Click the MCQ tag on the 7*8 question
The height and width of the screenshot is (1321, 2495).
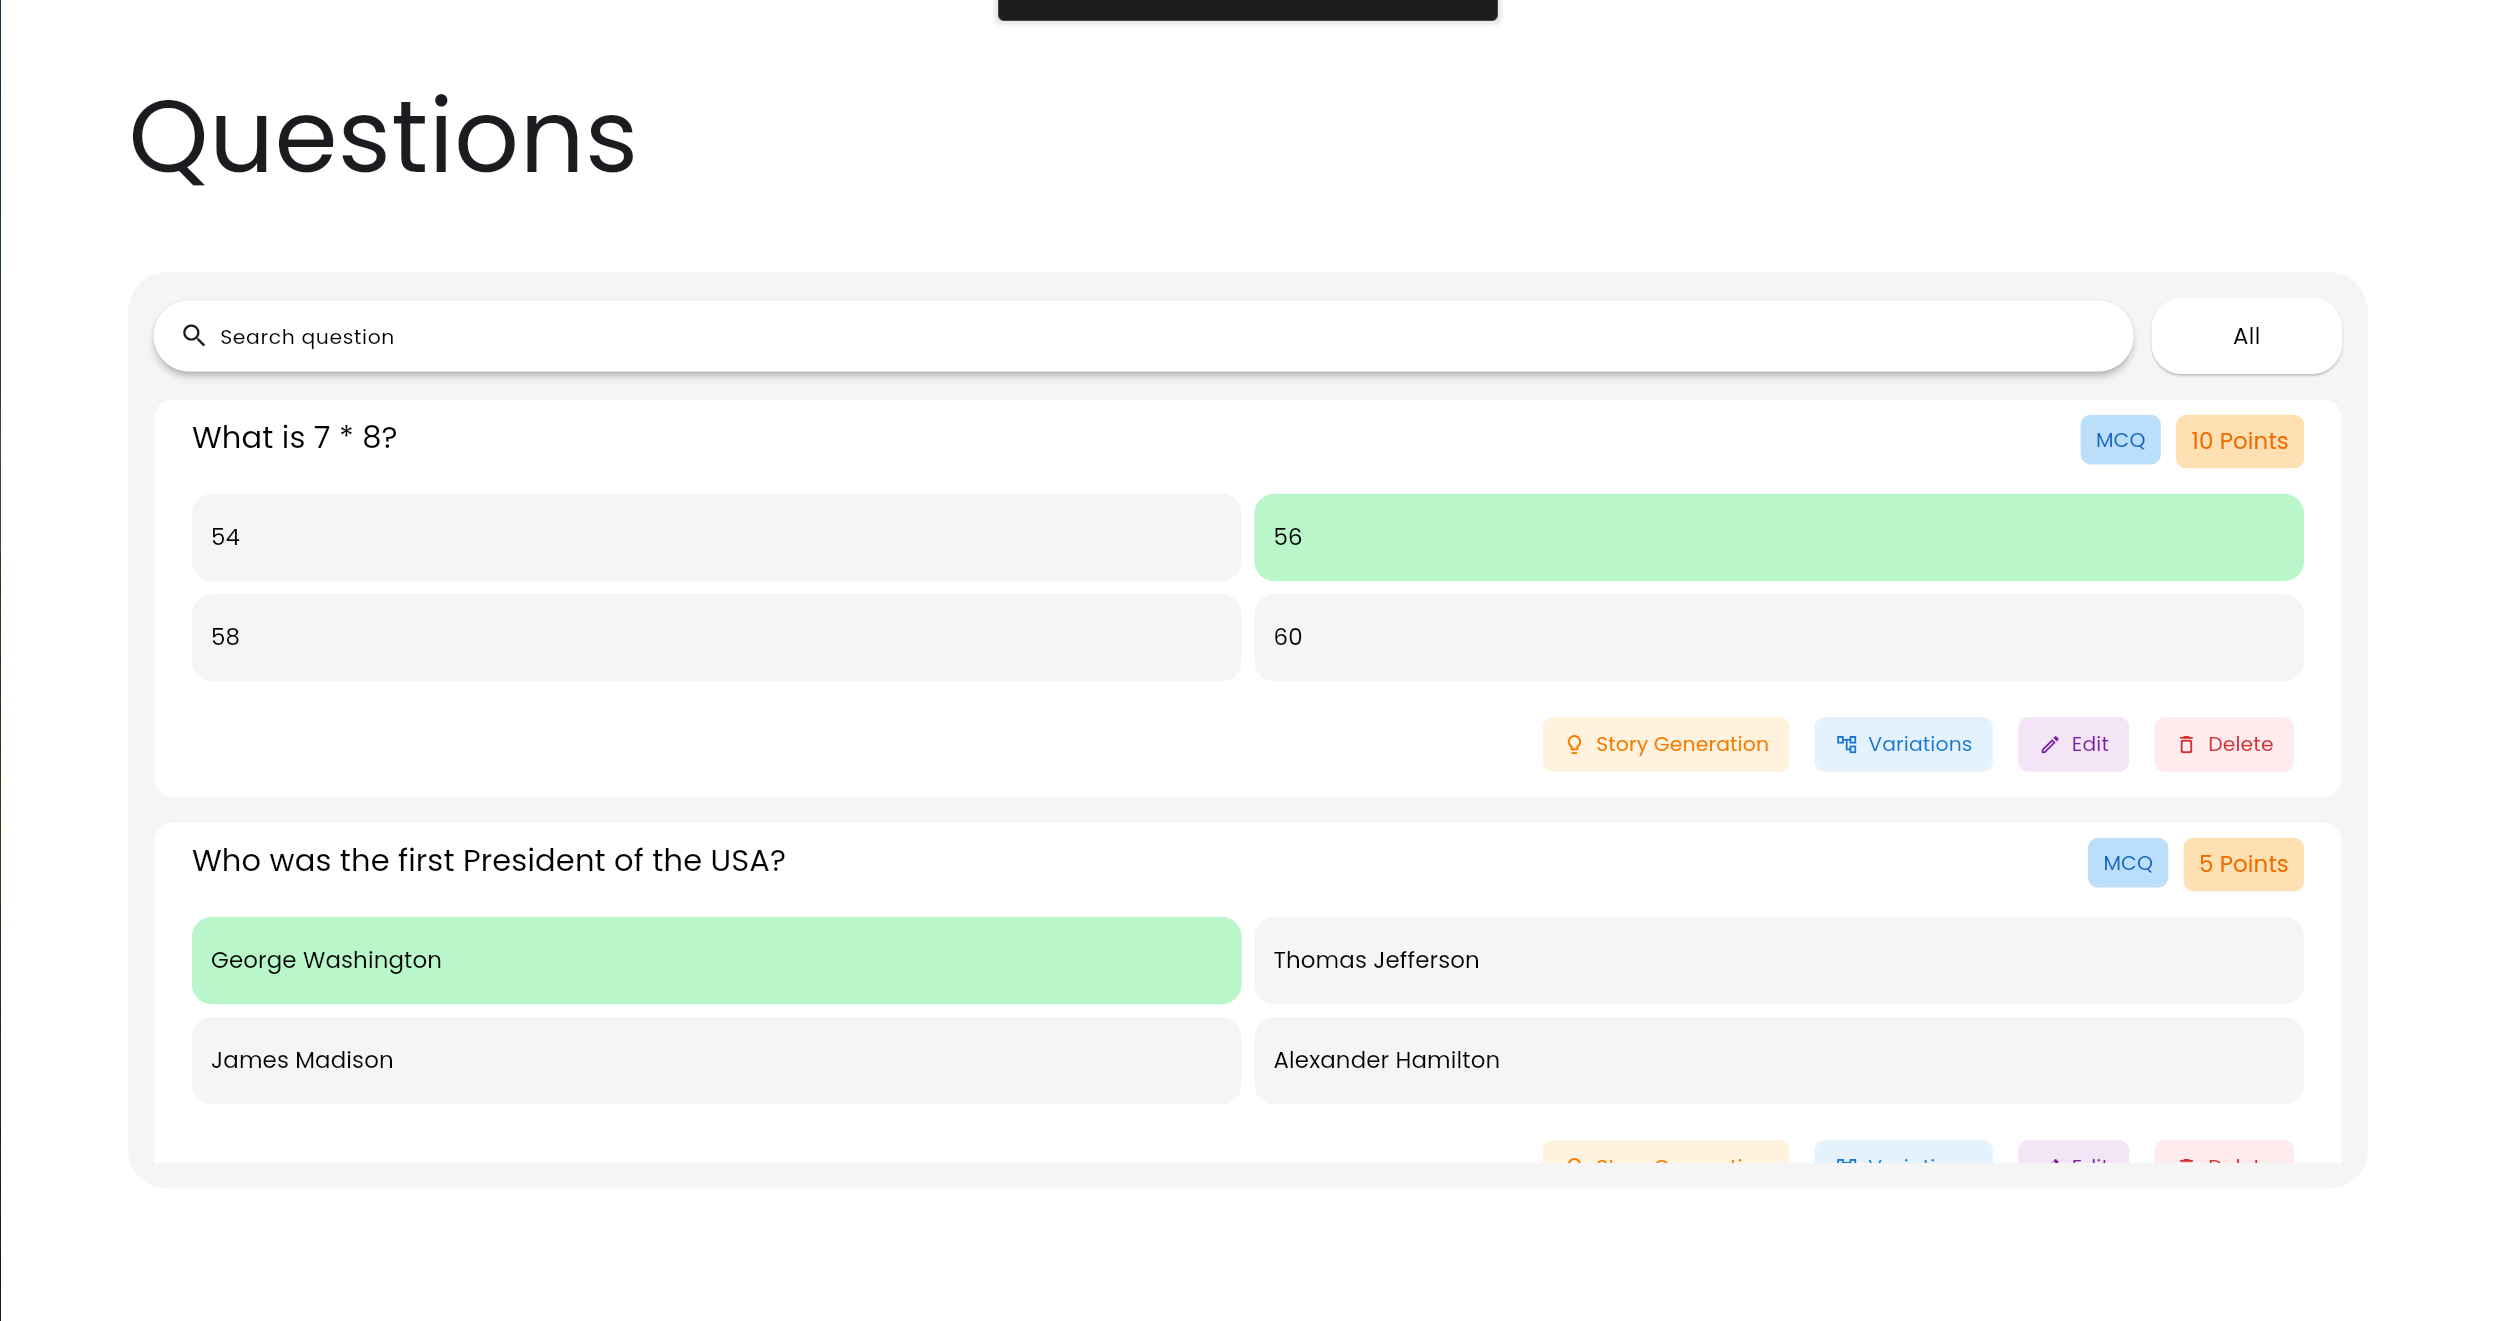tap(2119, 440)
